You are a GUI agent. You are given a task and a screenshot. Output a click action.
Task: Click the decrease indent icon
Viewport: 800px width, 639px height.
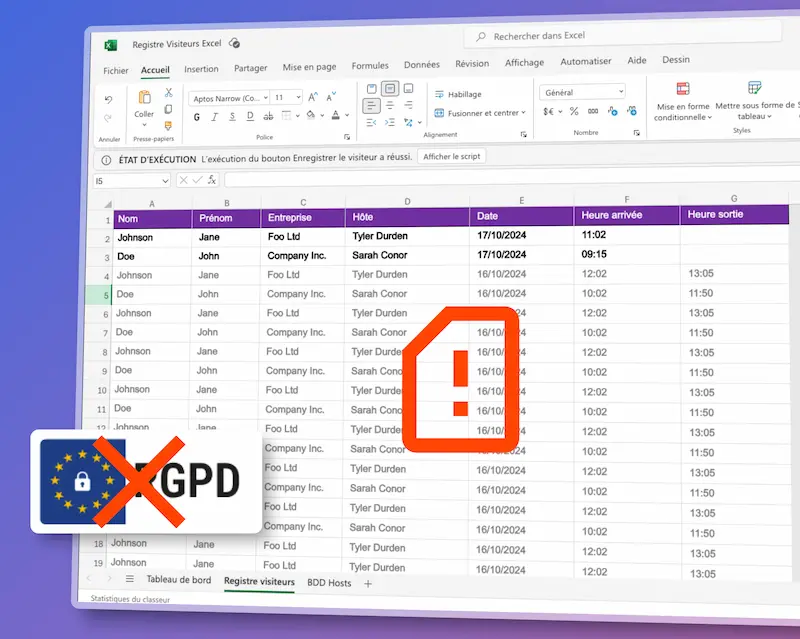tap(371, 123)
